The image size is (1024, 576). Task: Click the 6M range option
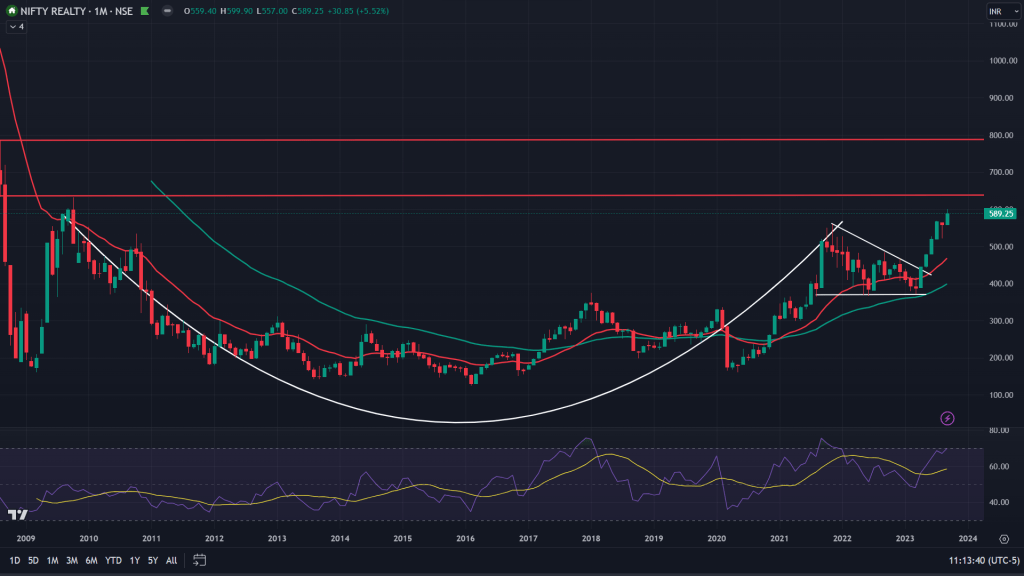click(x=90, y=561)
